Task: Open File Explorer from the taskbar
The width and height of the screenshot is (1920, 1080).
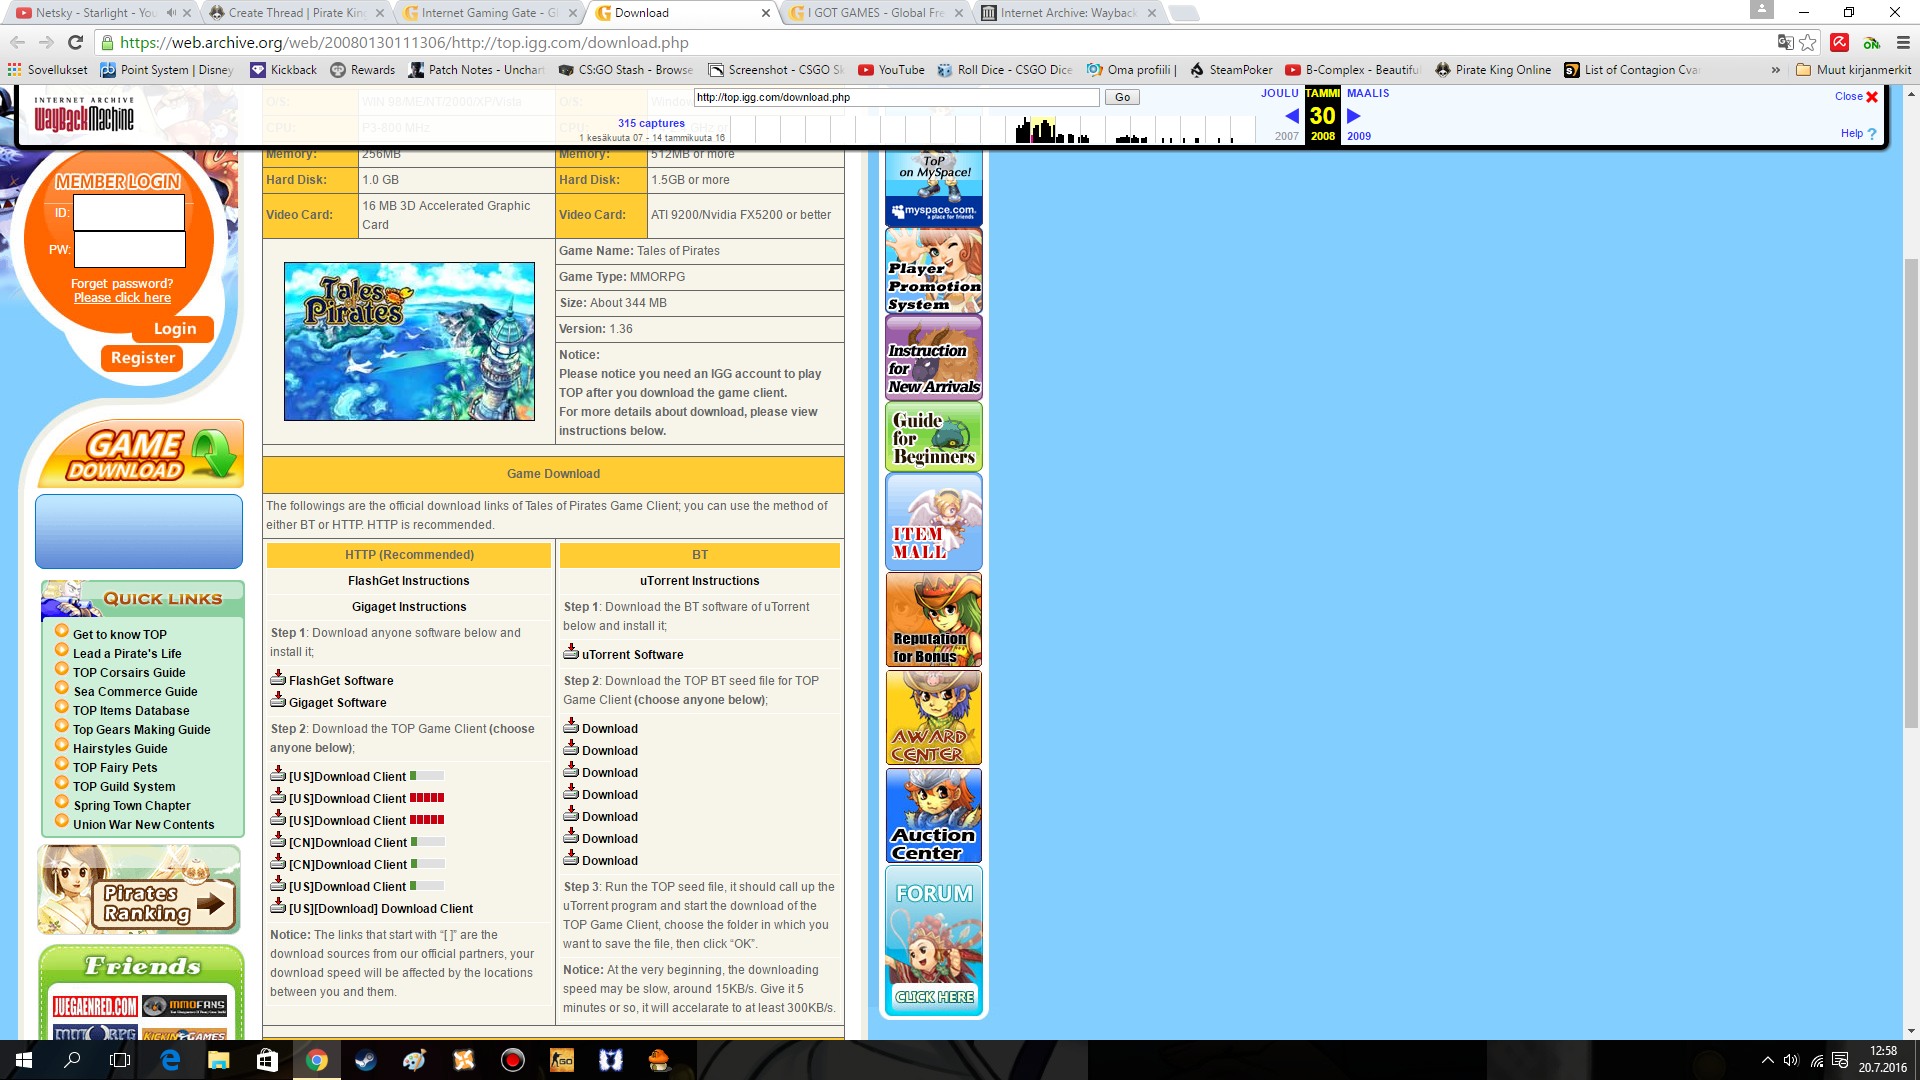Action: [x=218, y=1060]
